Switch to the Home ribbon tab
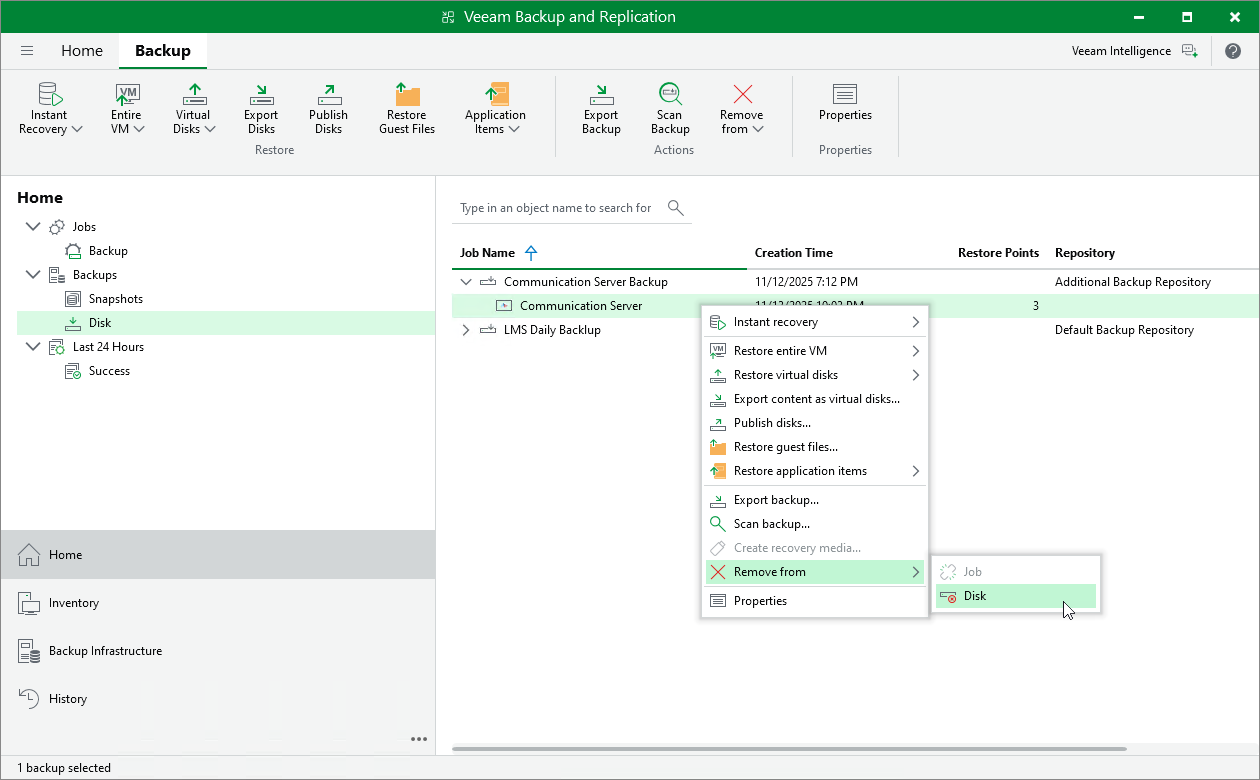Screen dimensions: 1260x780 [82, 51]
